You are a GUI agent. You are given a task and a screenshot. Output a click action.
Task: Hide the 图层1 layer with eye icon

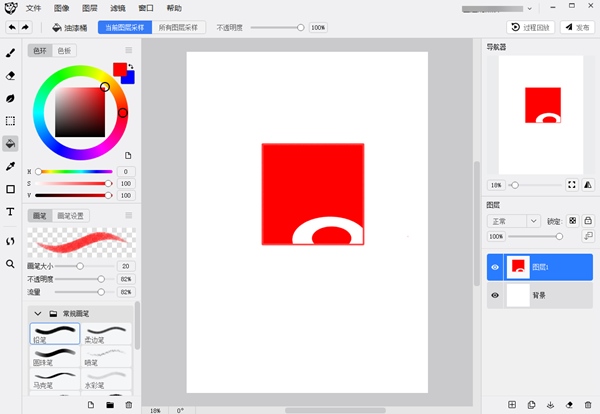coord(494,268)
